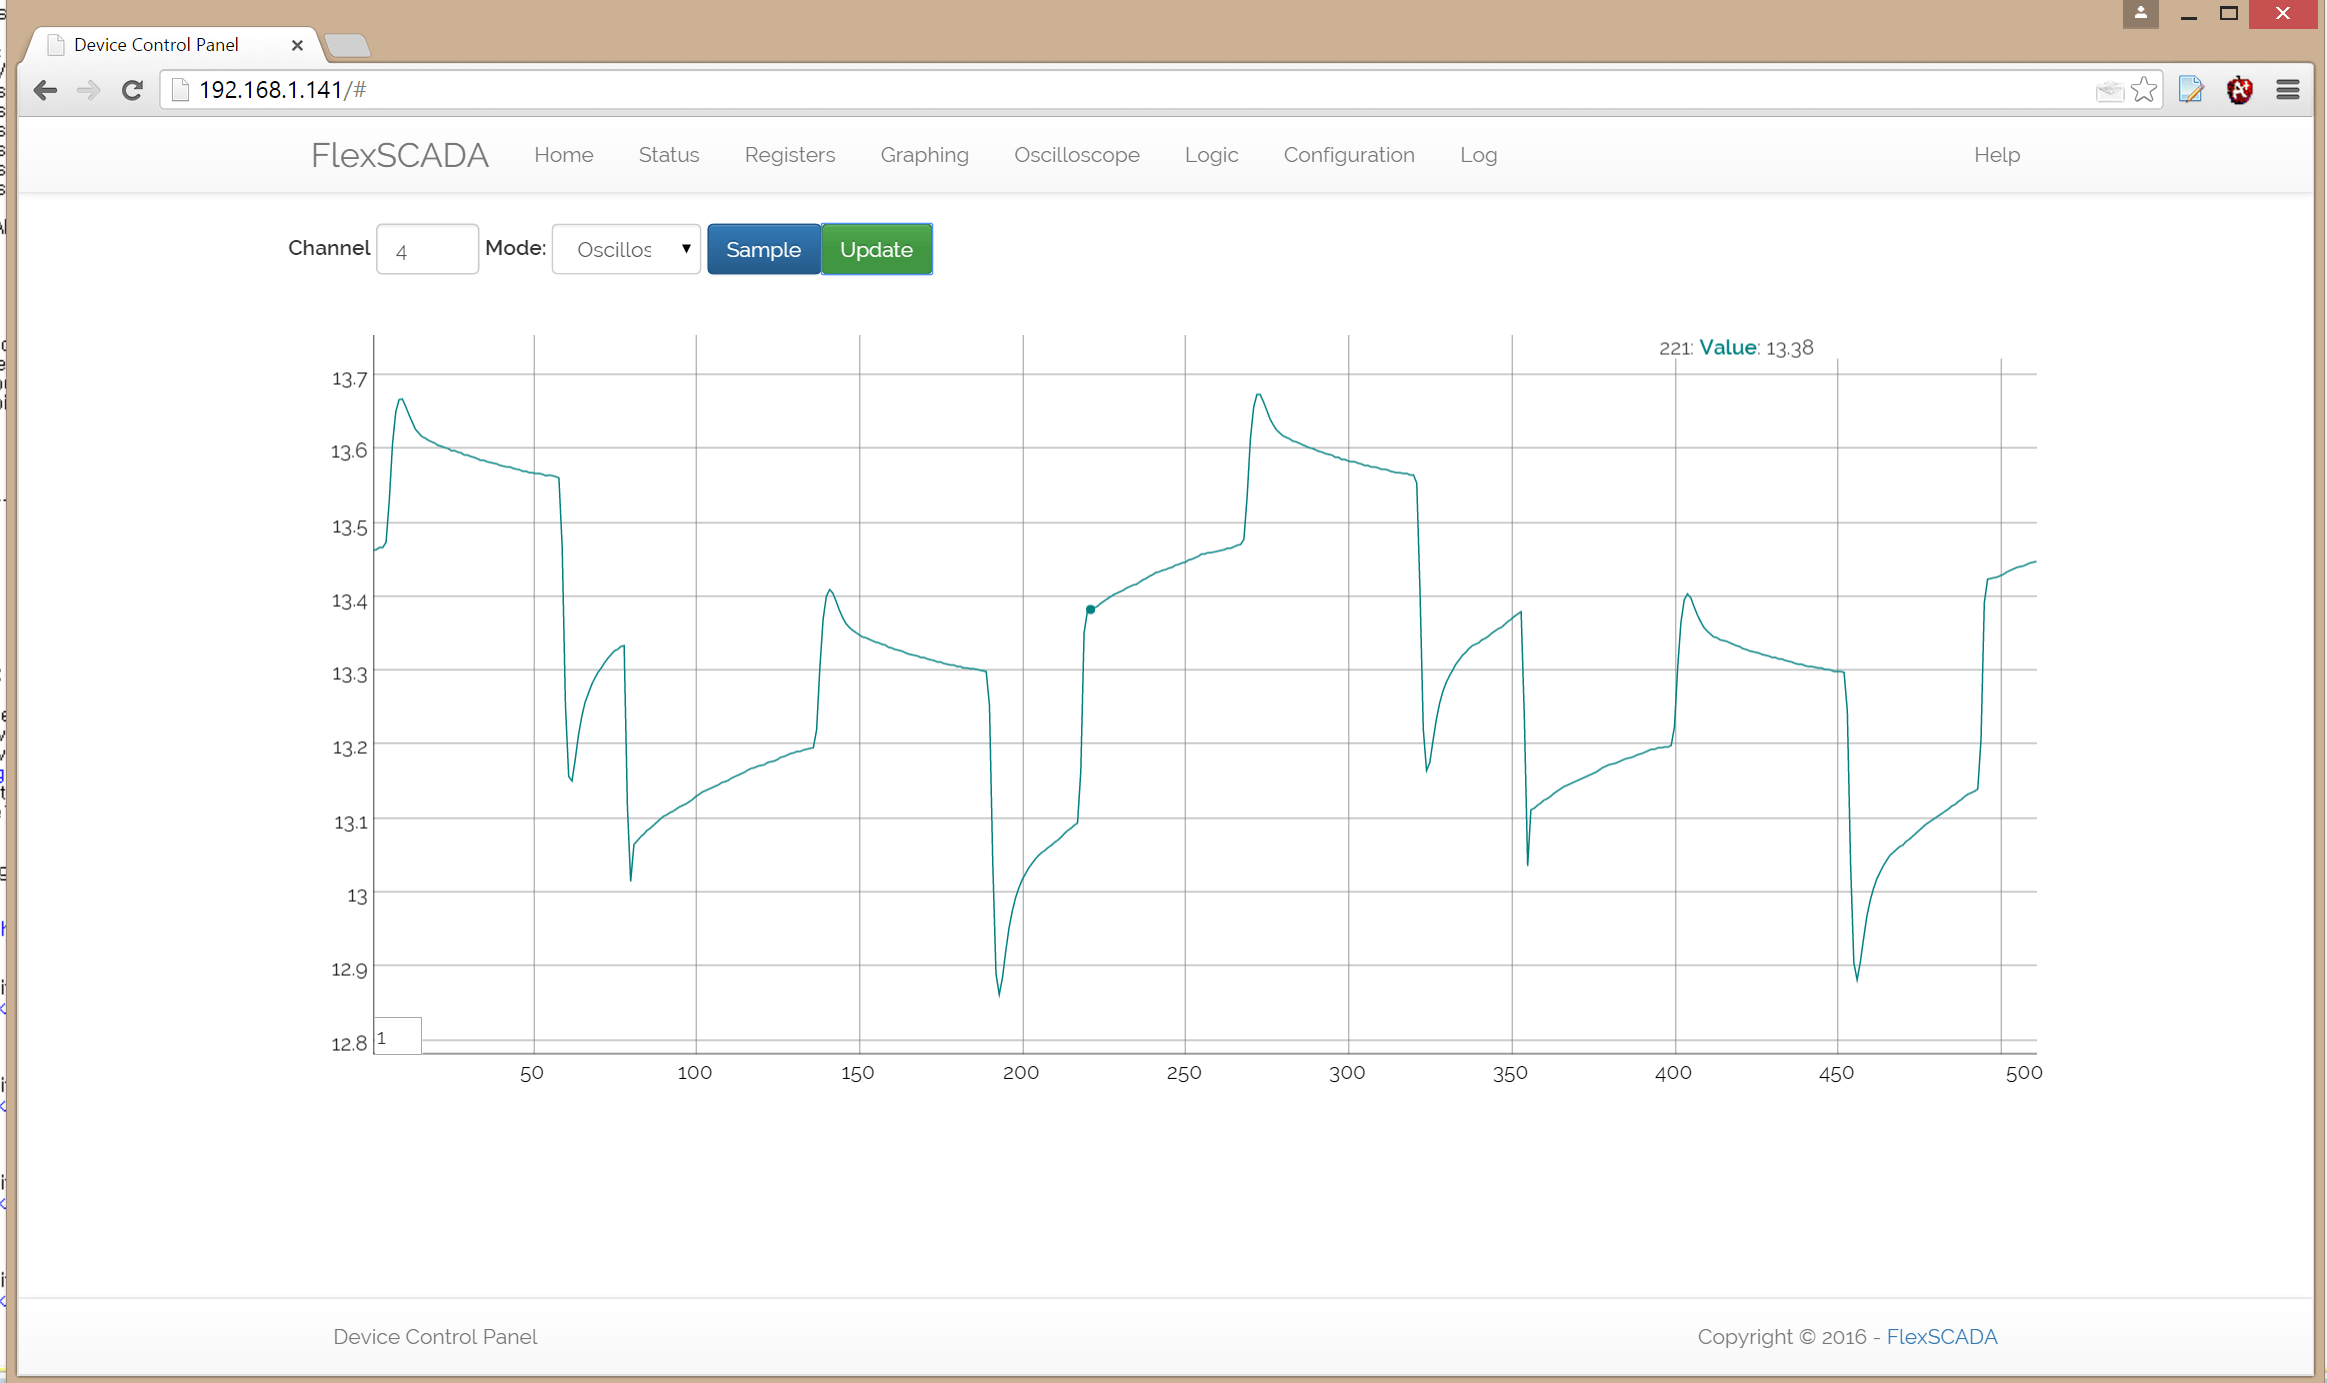The height and width of the screenshot is (1383, 2327).
Task: Select Oscilloscope in the navbar
Action: (x=1077, y=155)
